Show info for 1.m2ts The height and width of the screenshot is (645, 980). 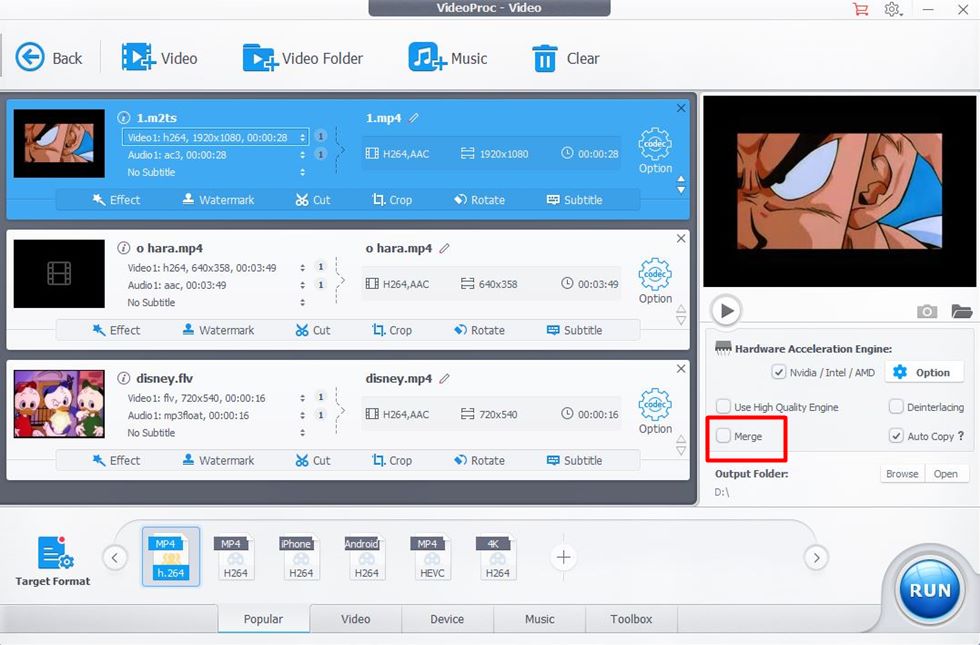[x=124, y=118]
